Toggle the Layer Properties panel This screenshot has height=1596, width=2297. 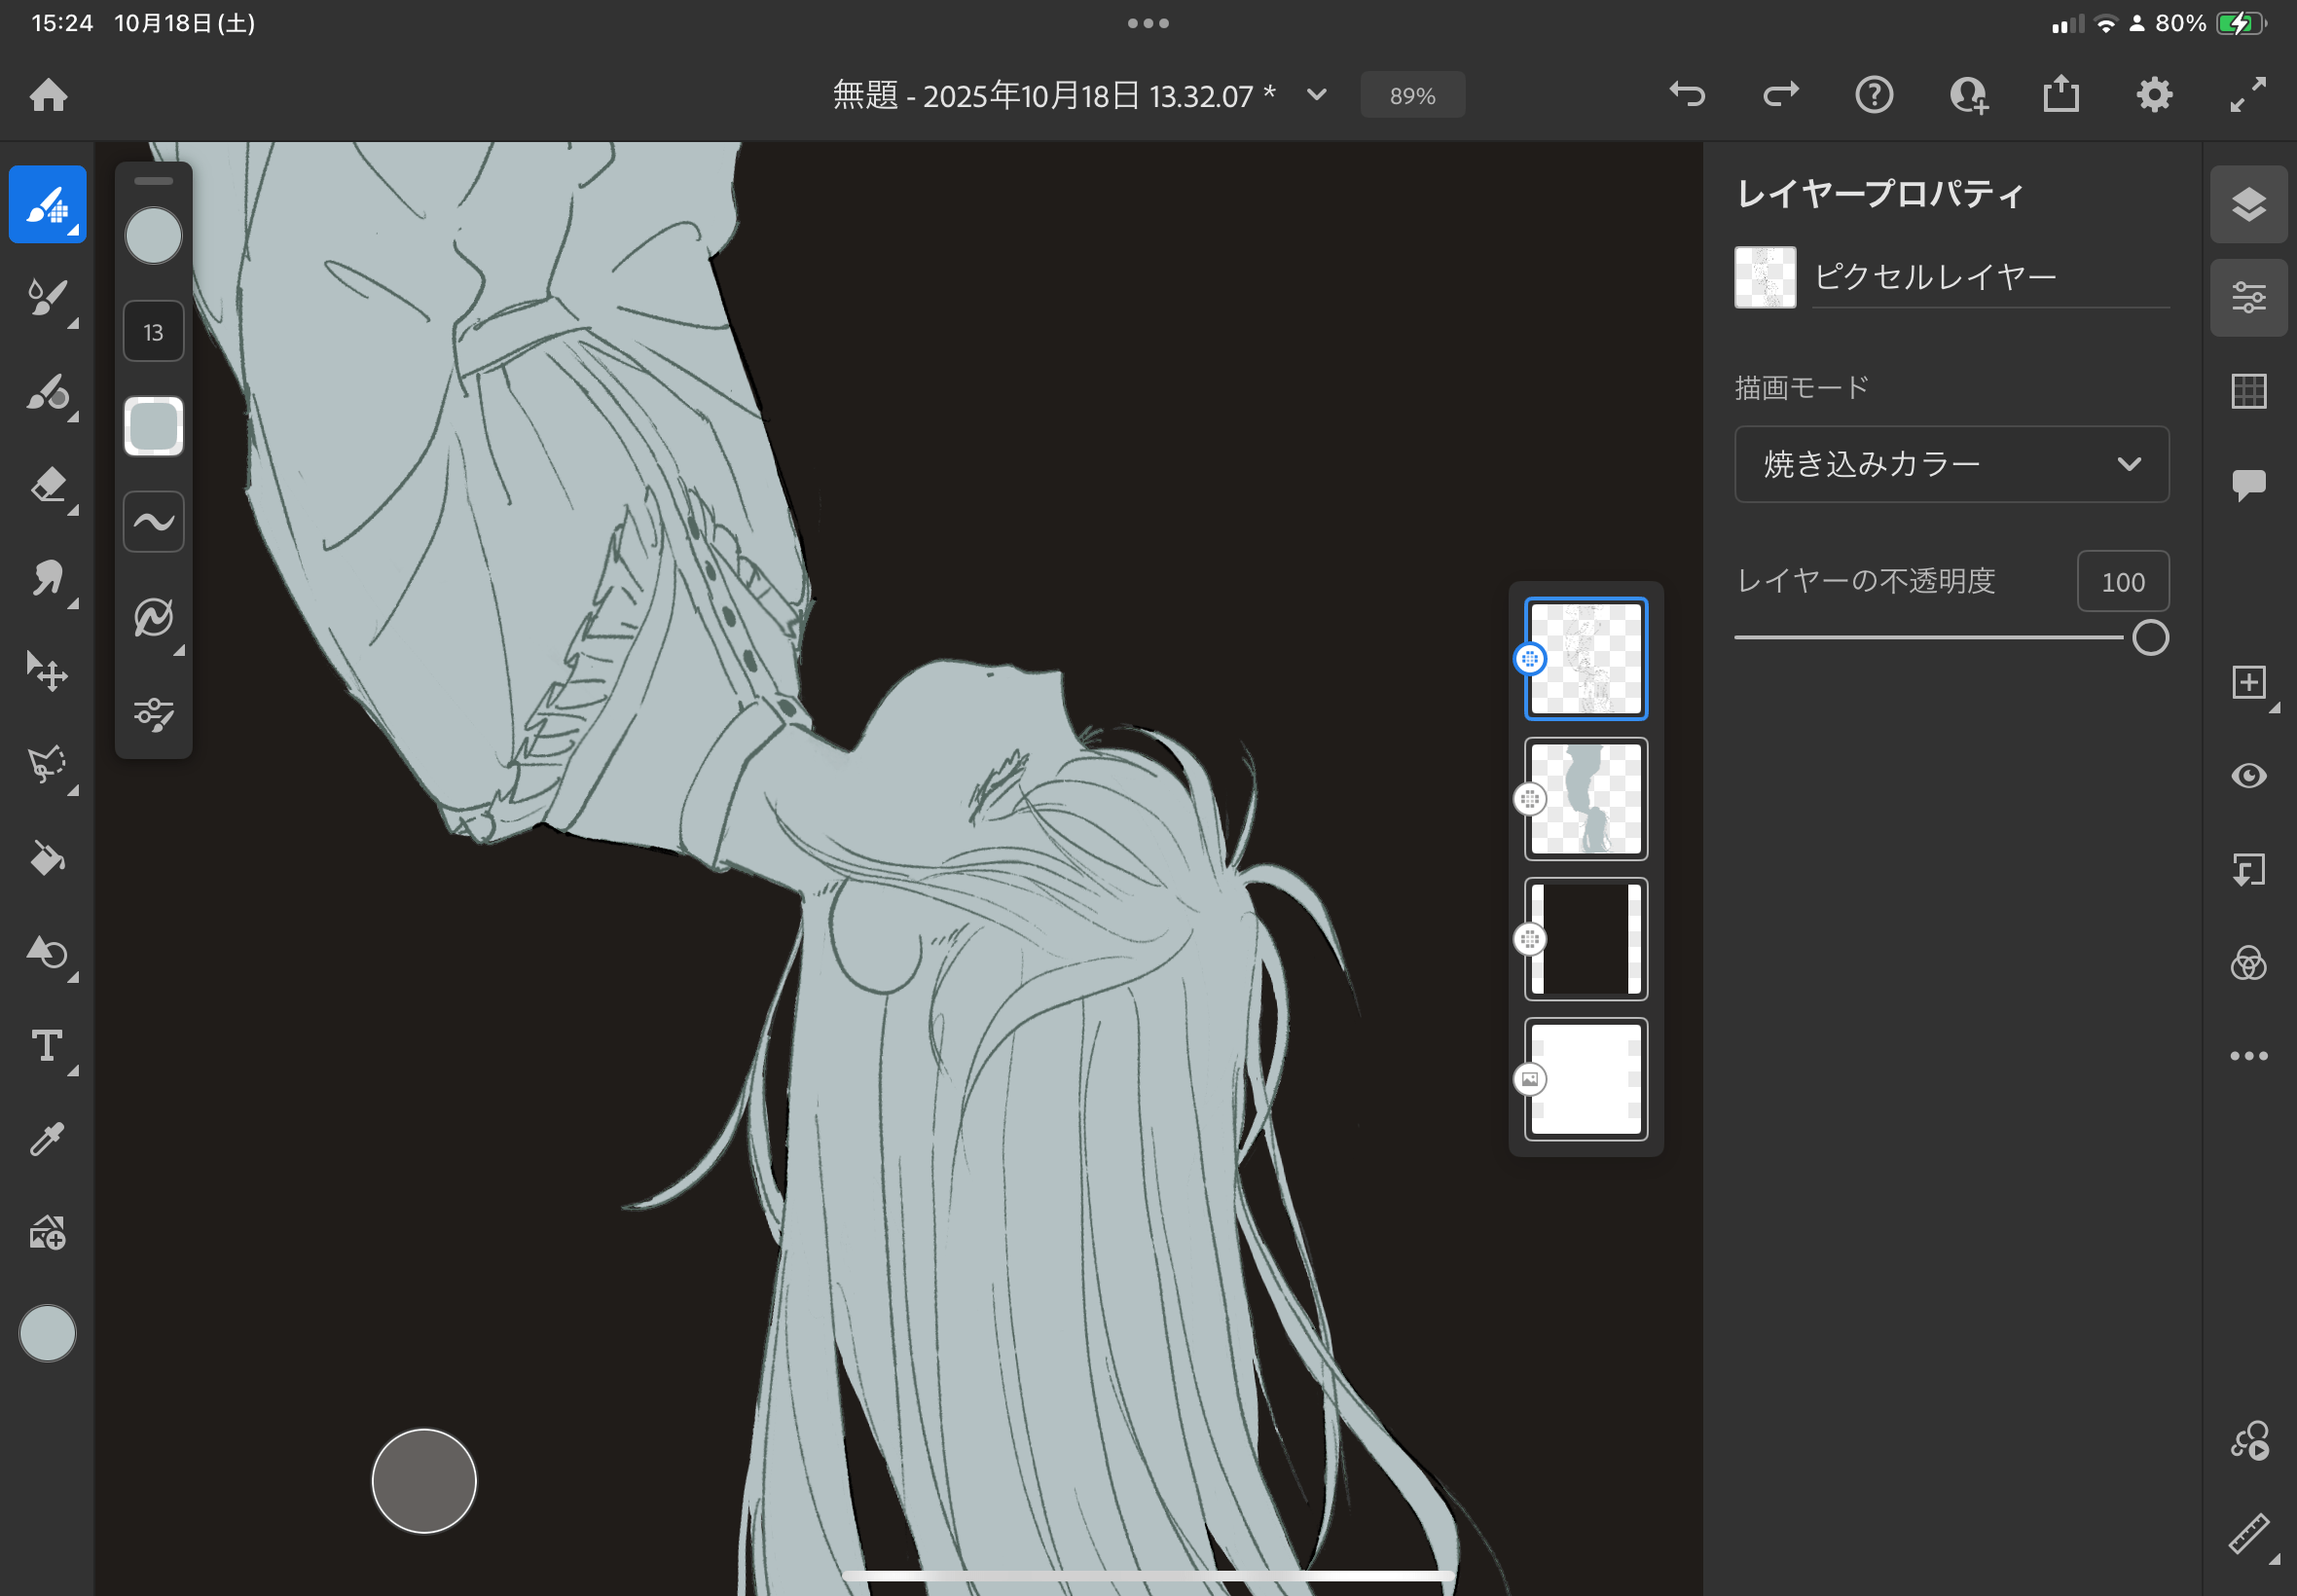coord(2248,298)
